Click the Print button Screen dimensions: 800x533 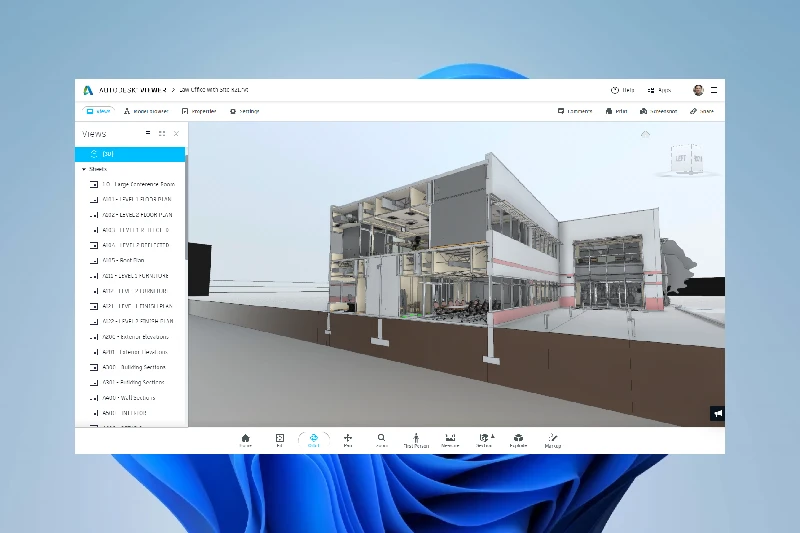pyautogui.click(x=616, y=111)
